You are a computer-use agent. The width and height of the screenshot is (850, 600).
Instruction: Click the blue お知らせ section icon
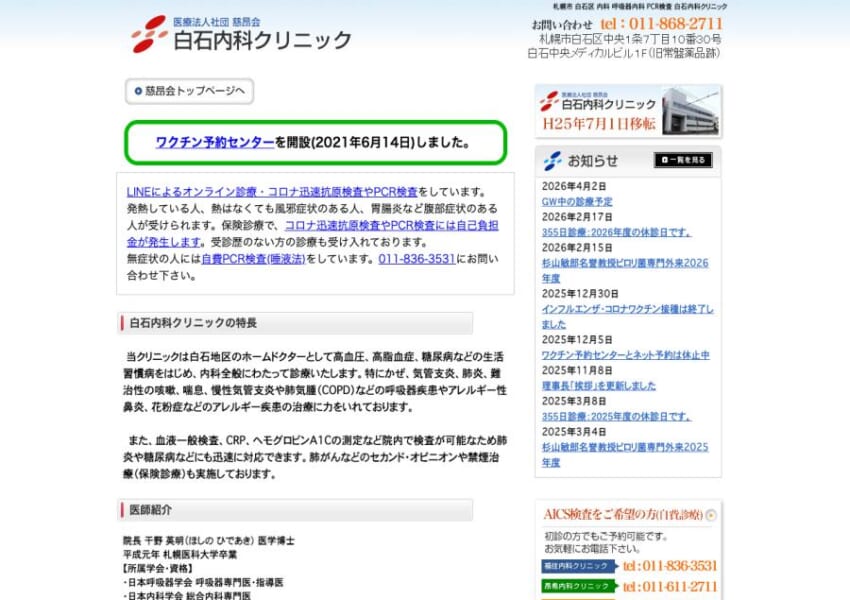click(552, 160)
